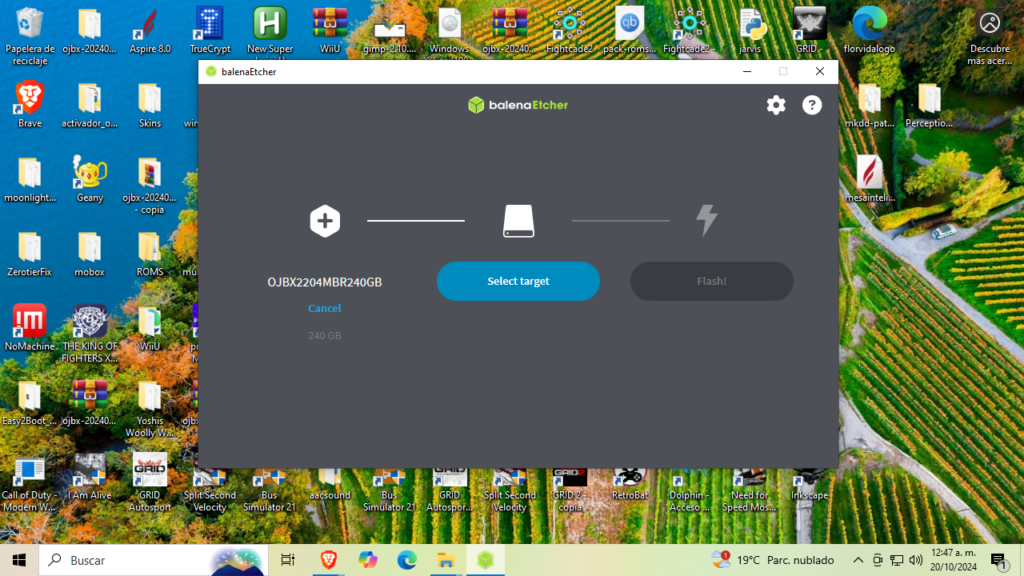Open the weather widget showing 19°C
1024x576 pixels.
773,560
